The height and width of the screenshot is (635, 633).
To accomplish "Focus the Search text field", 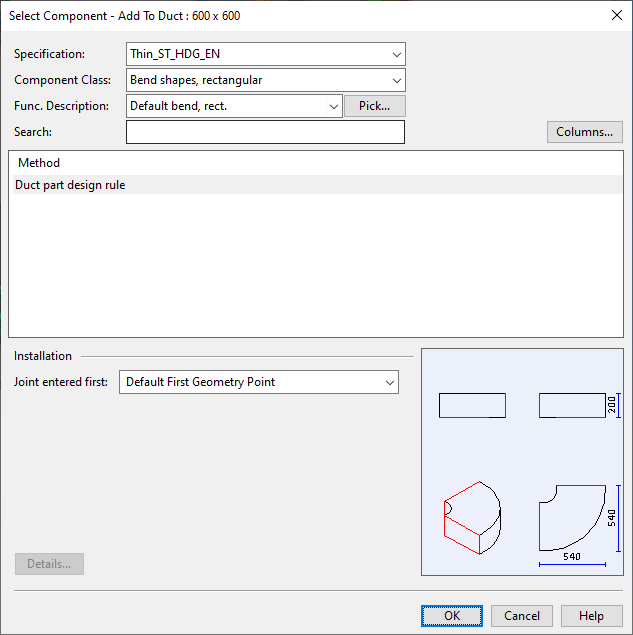I will point(265,132).
